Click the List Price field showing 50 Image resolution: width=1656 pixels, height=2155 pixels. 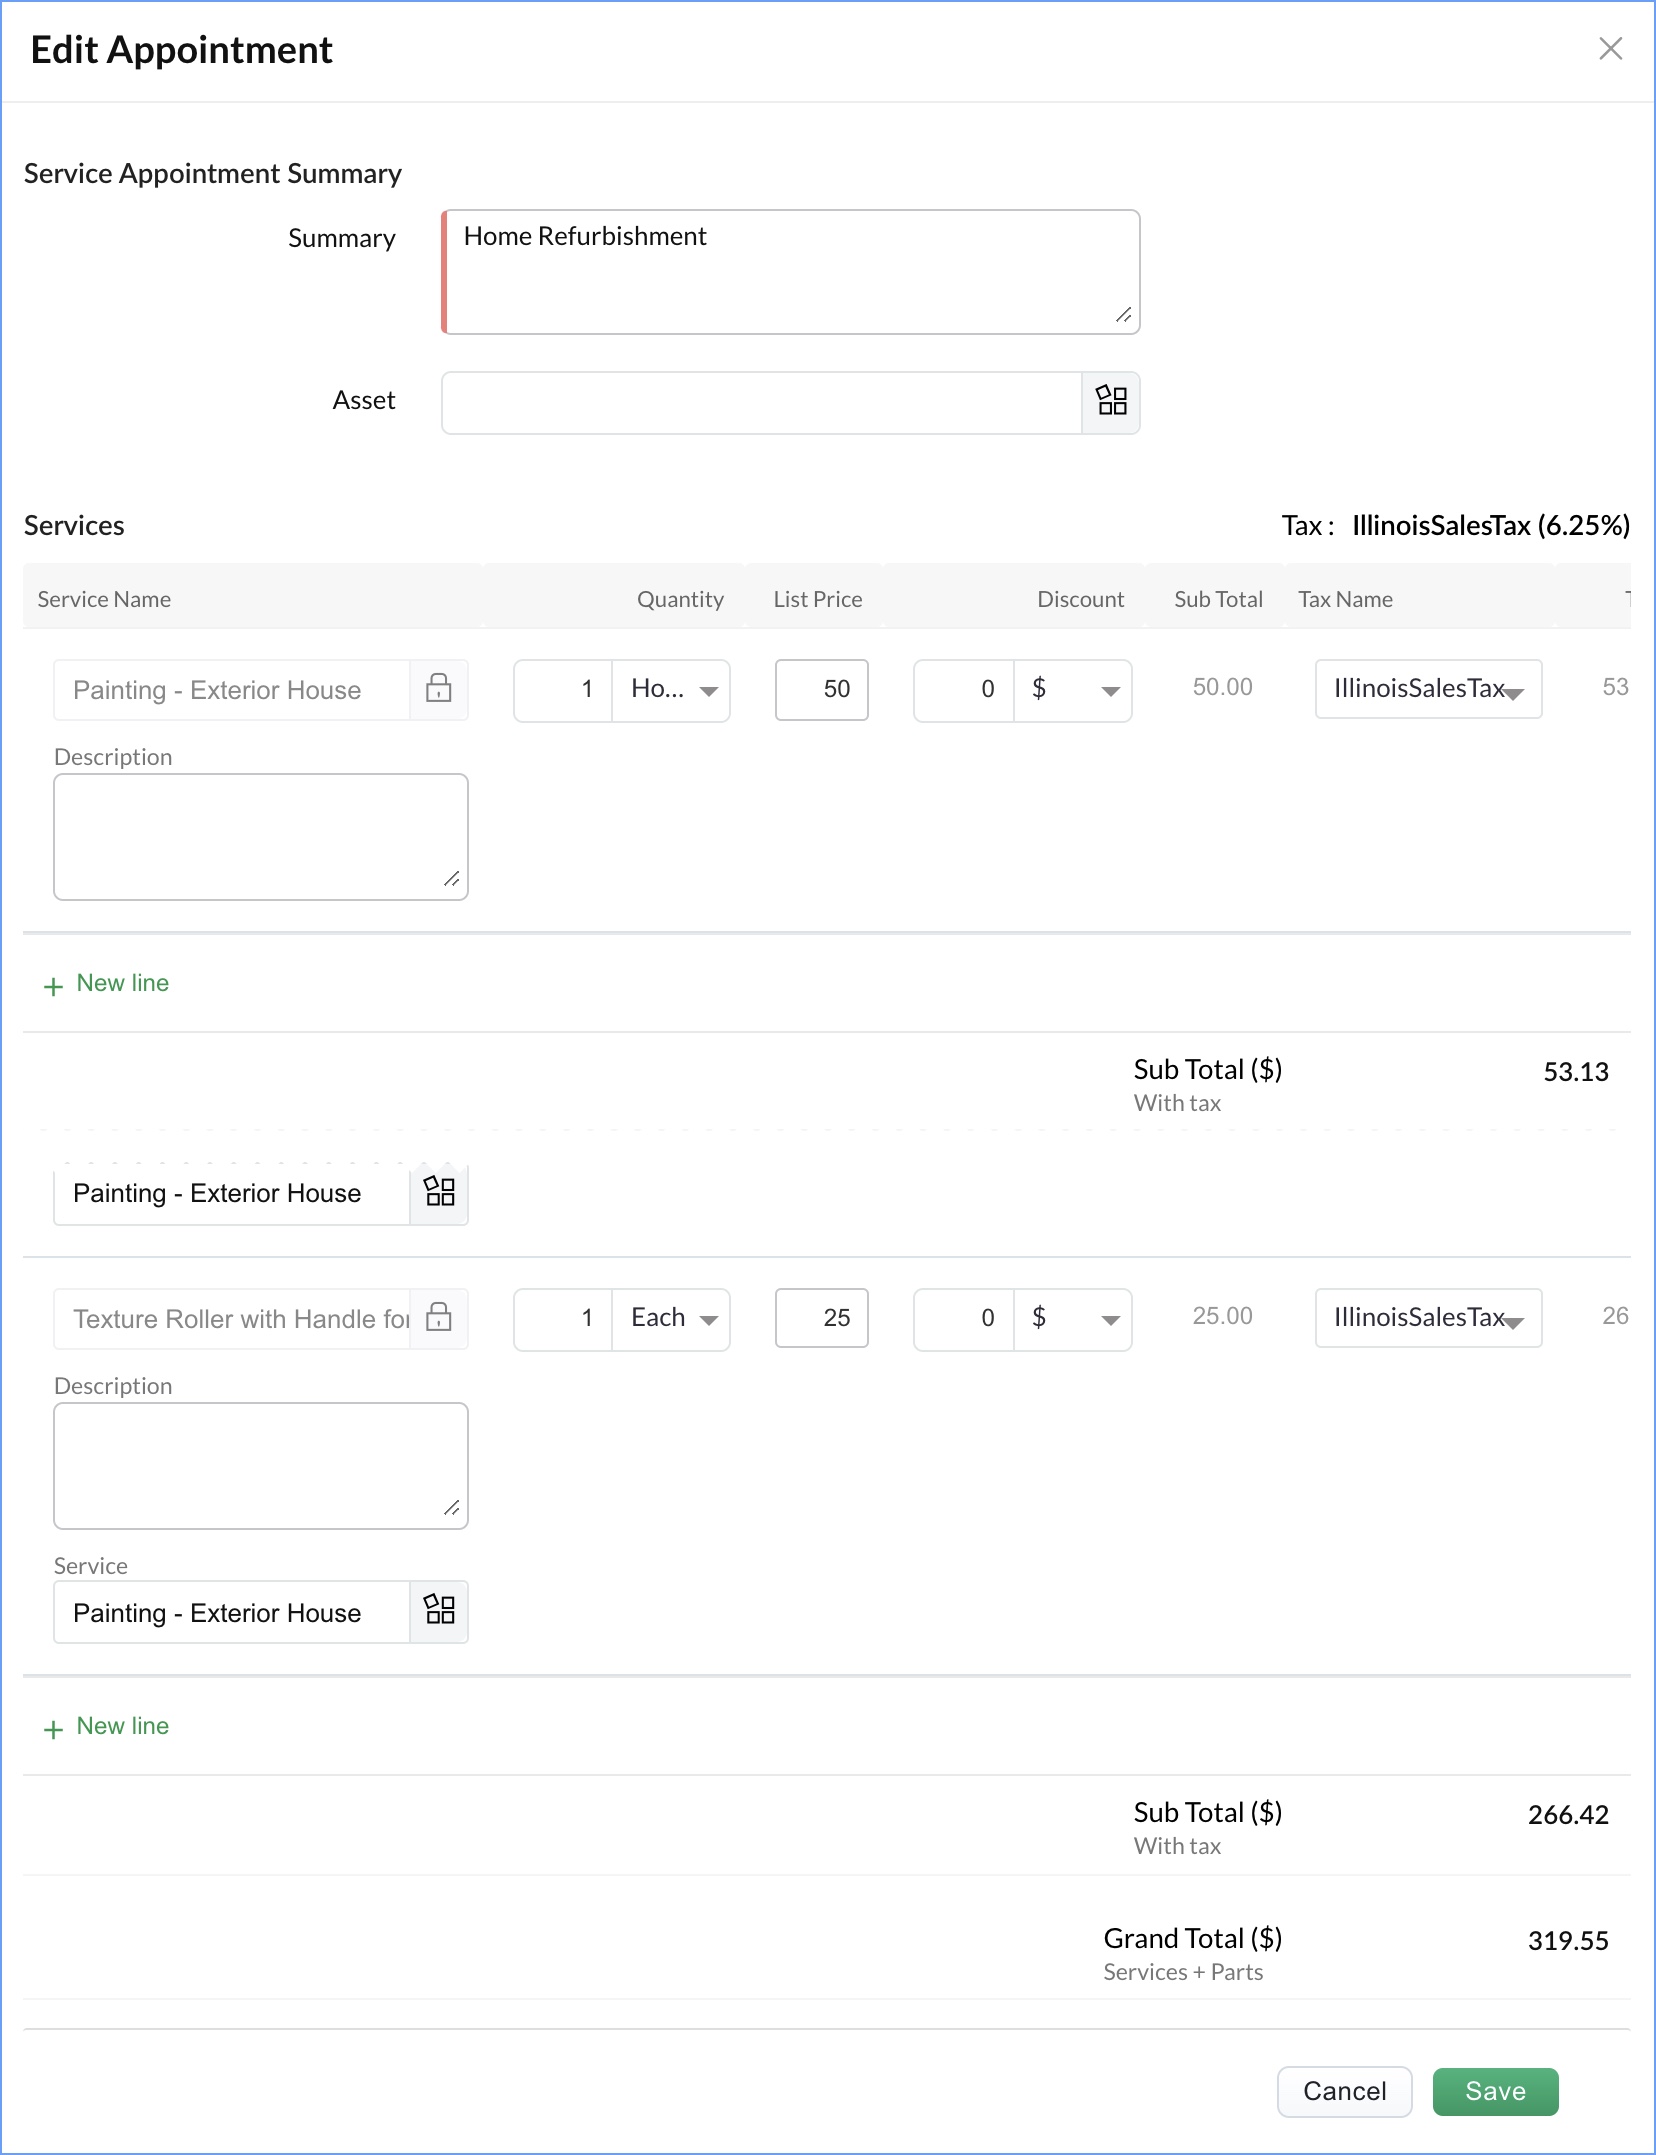(x=822, y=689)
